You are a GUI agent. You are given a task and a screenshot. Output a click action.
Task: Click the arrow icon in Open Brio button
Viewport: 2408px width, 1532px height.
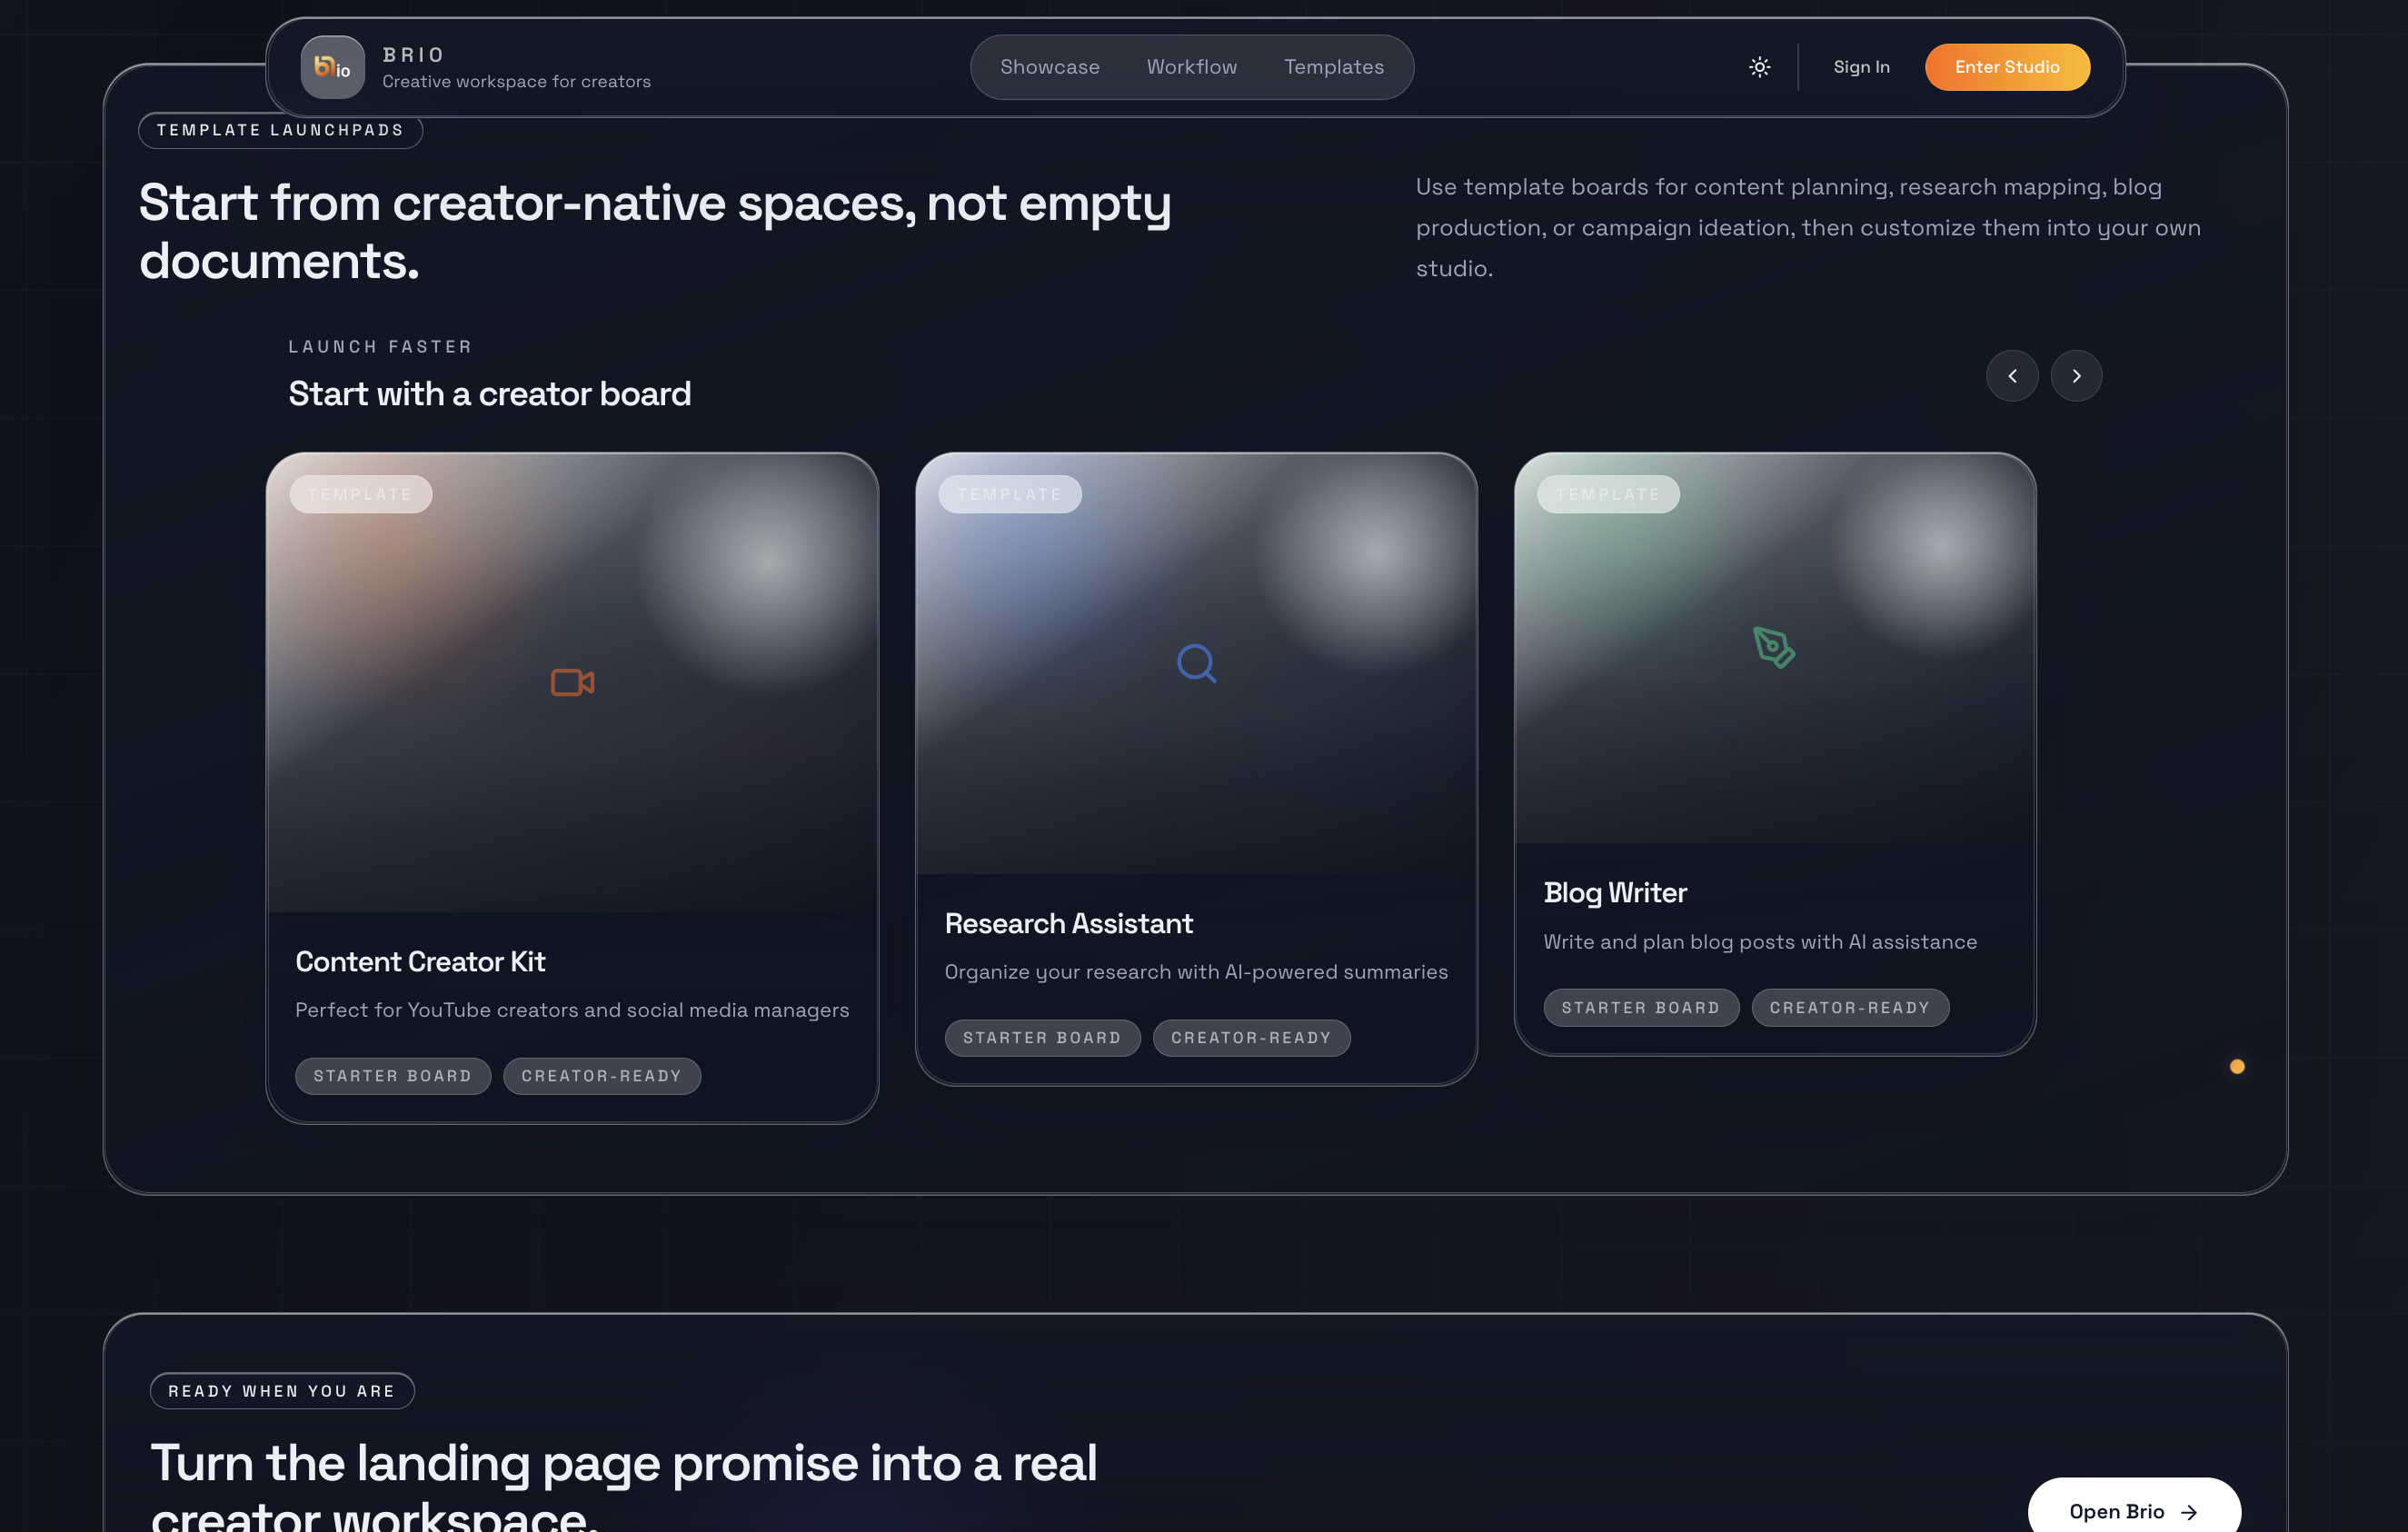[x=2189, y=1512]
